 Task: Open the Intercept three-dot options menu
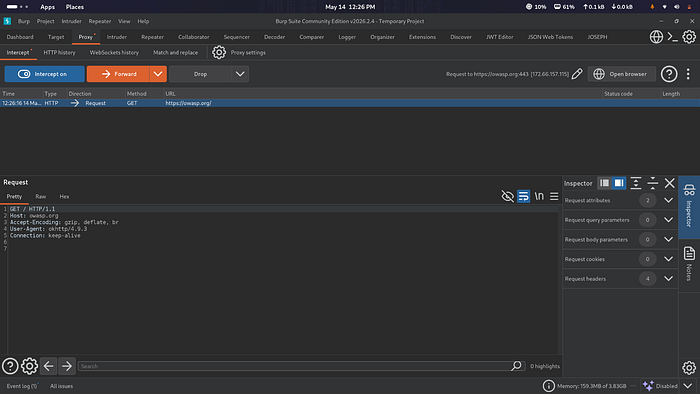click(688, 74)
